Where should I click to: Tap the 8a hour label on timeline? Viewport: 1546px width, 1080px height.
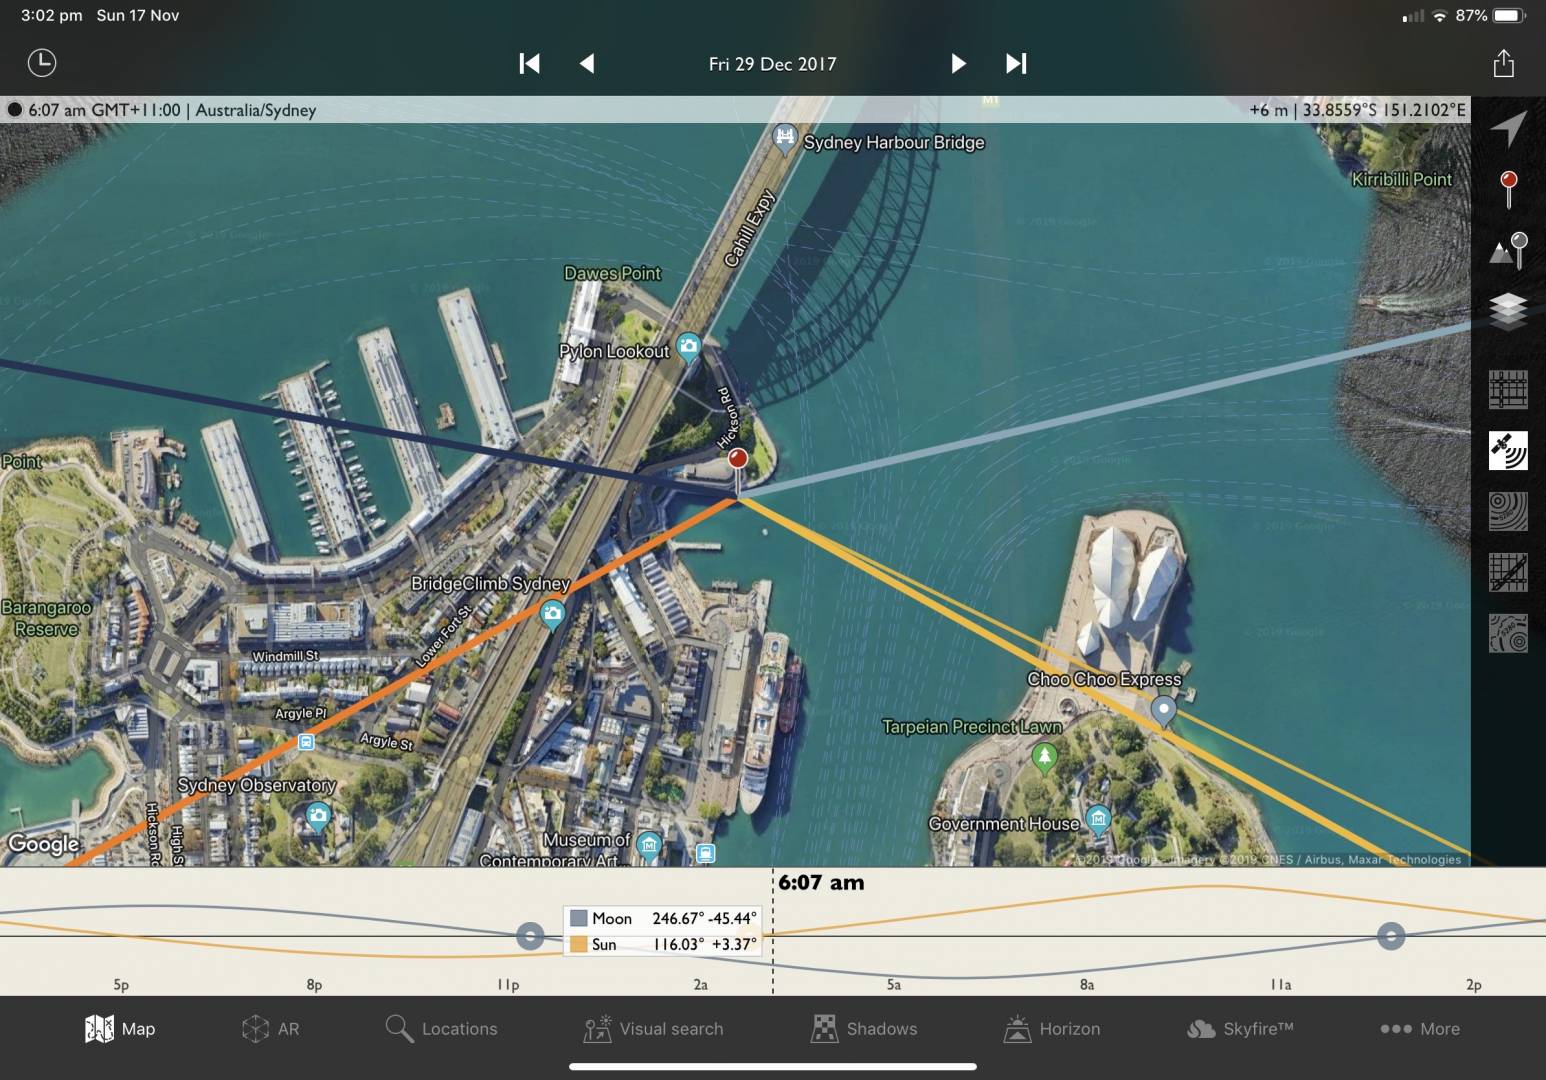(1086, 985)
